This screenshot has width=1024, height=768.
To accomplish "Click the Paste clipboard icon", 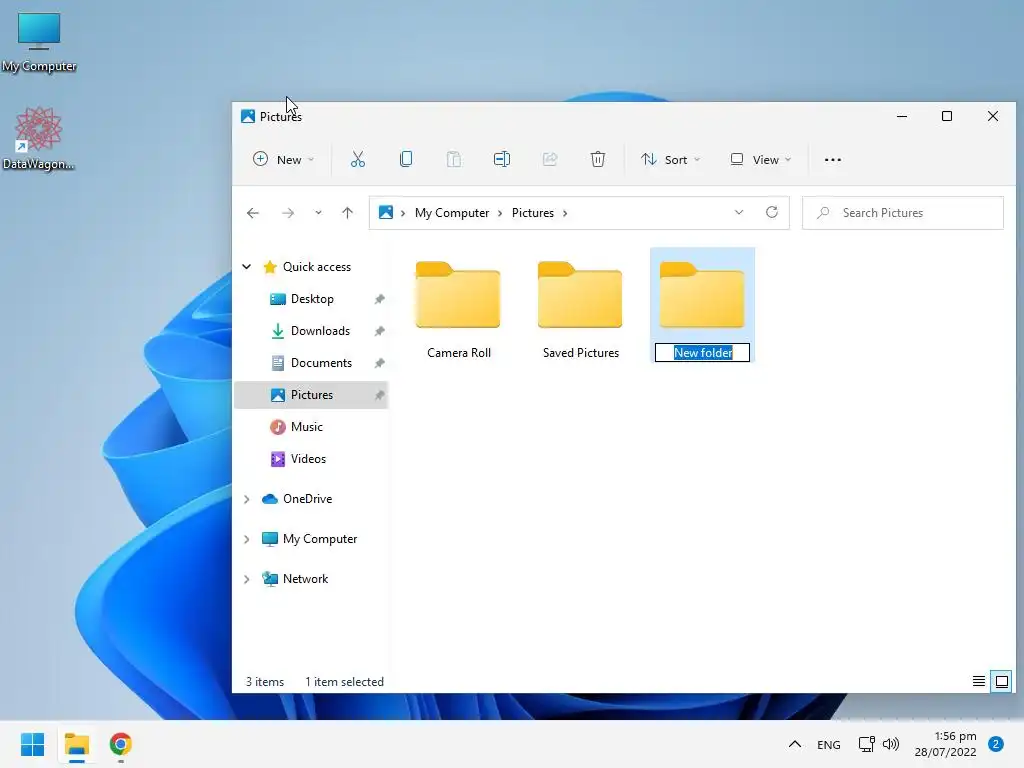I will click(x=454, y=159).
